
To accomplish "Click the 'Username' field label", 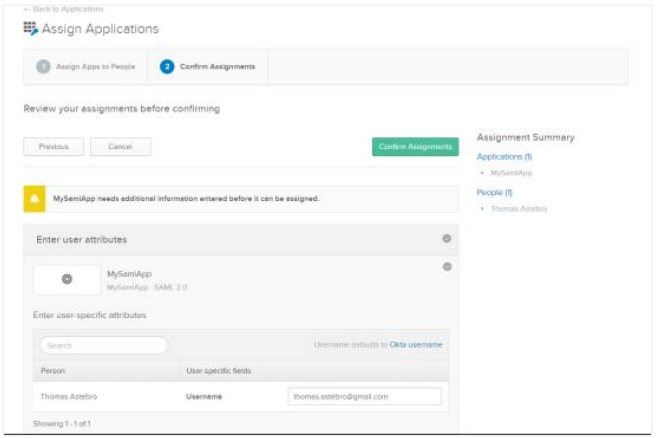I will coord(204,397).
